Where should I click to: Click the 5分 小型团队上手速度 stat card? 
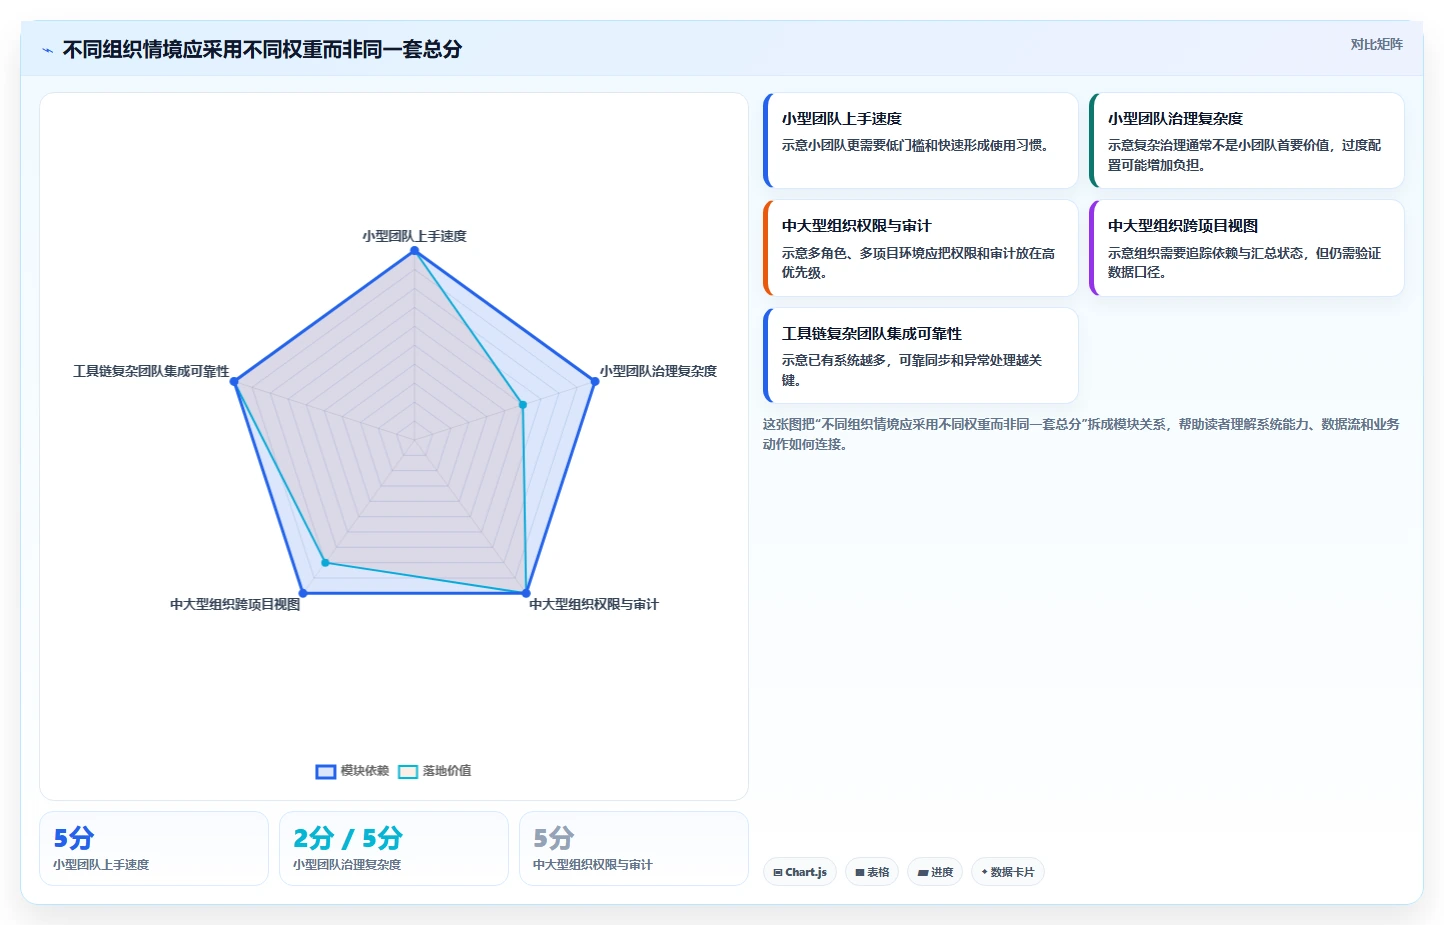tap(154, 848)
